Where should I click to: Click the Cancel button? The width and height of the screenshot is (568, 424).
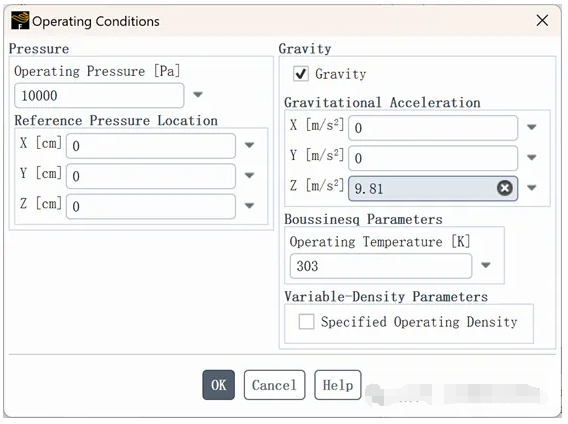(x=274, y=385)
